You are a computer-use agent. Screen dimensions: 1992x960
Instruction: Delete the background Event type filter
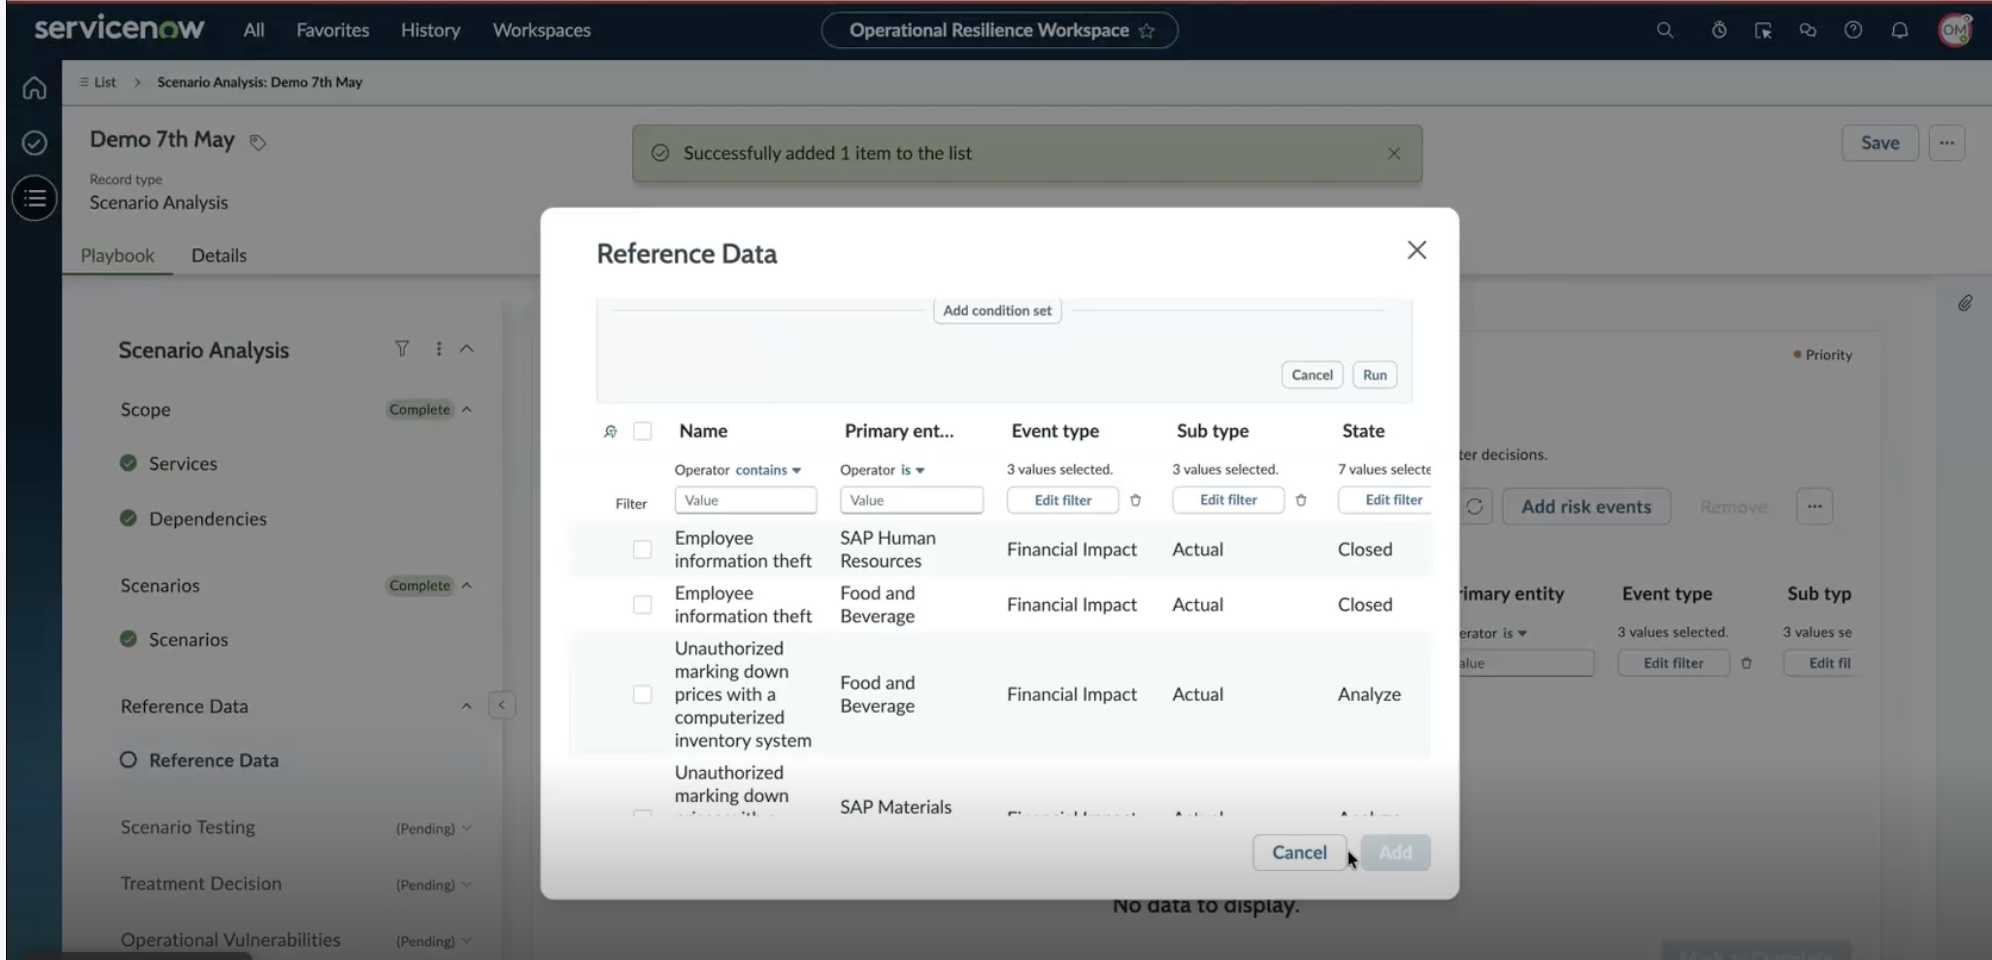point(1746,663)
